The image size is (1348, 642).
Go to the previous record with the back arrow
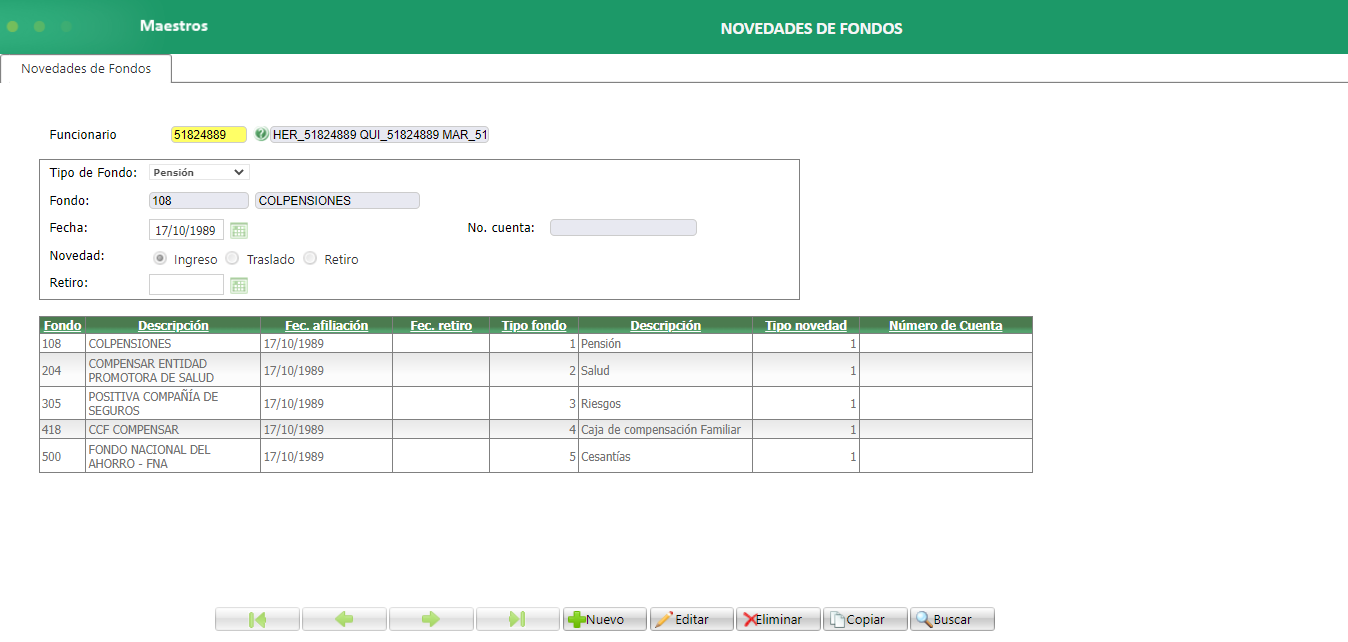(x=344, y=618)
